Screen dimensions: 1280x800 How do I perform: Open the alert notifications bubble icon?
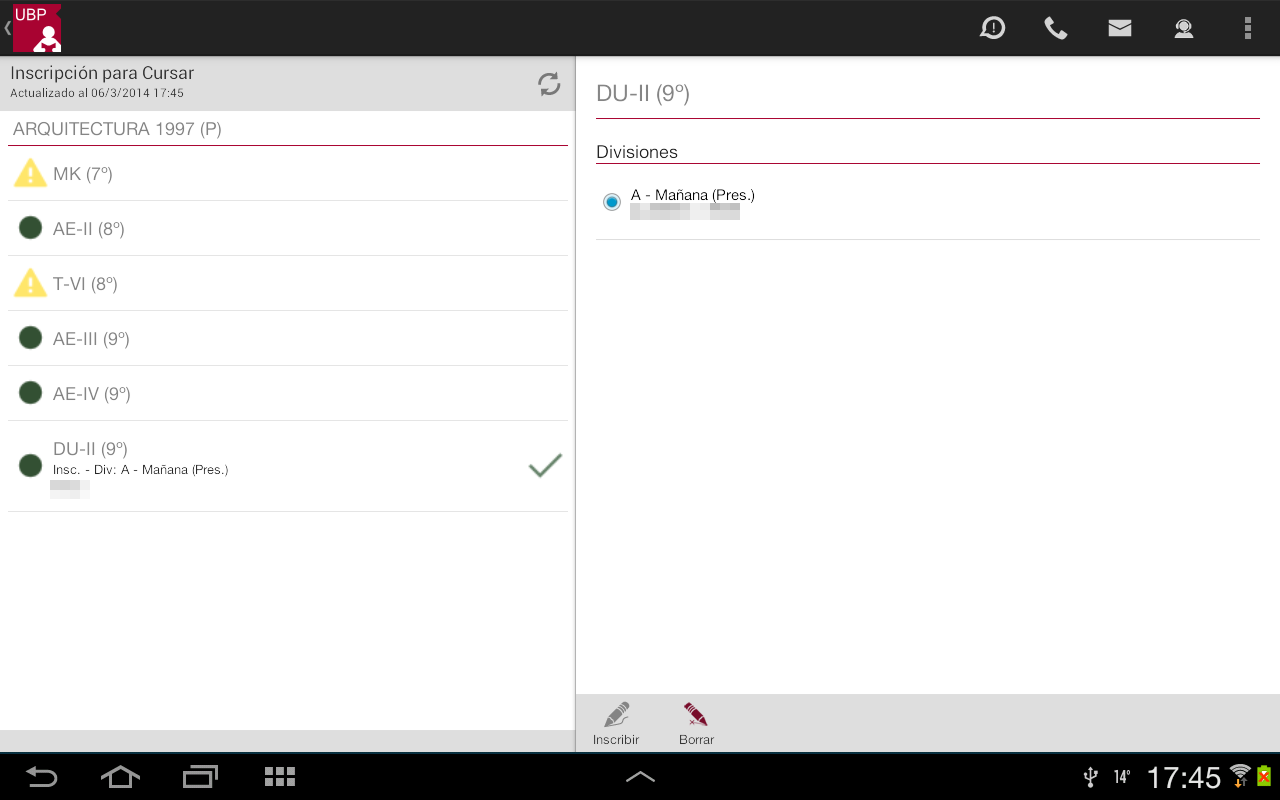pyautogui.click(x=992, y=28)
